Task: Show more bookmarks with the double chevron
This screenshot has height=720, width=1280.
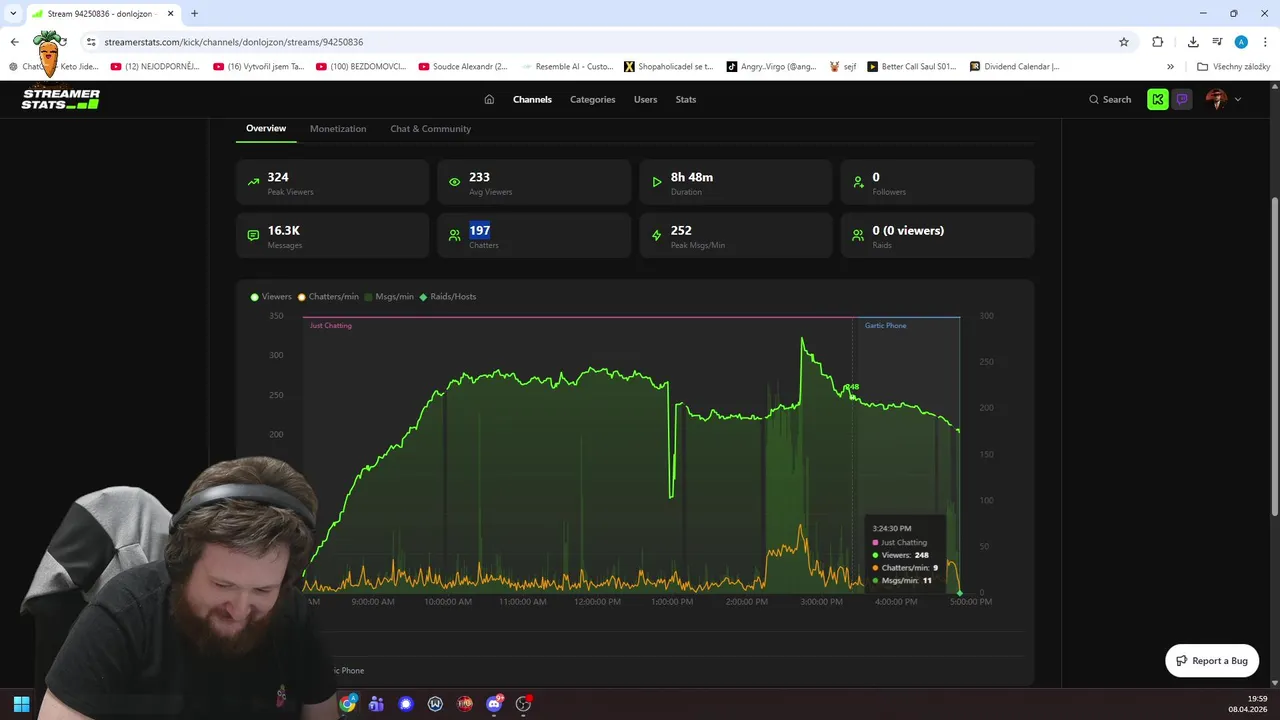Action: pos(1170,67)
